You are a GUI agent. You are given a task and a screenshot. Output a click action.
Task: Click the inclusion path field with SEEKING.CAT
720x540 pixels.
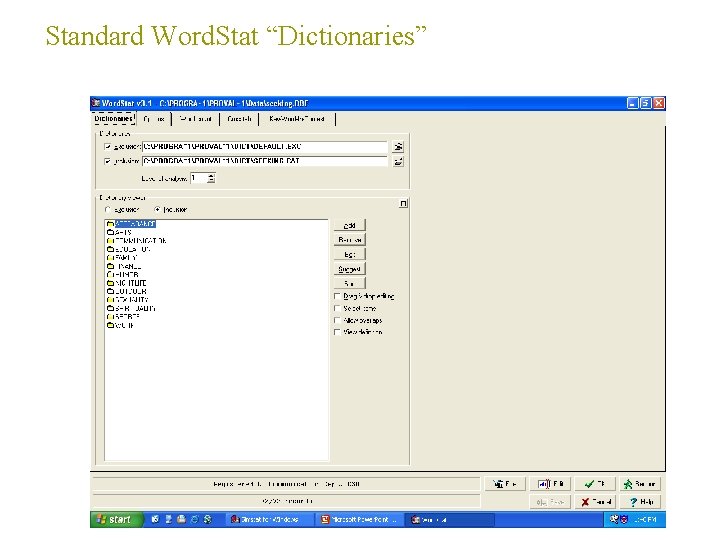click(x=264, y=161)
